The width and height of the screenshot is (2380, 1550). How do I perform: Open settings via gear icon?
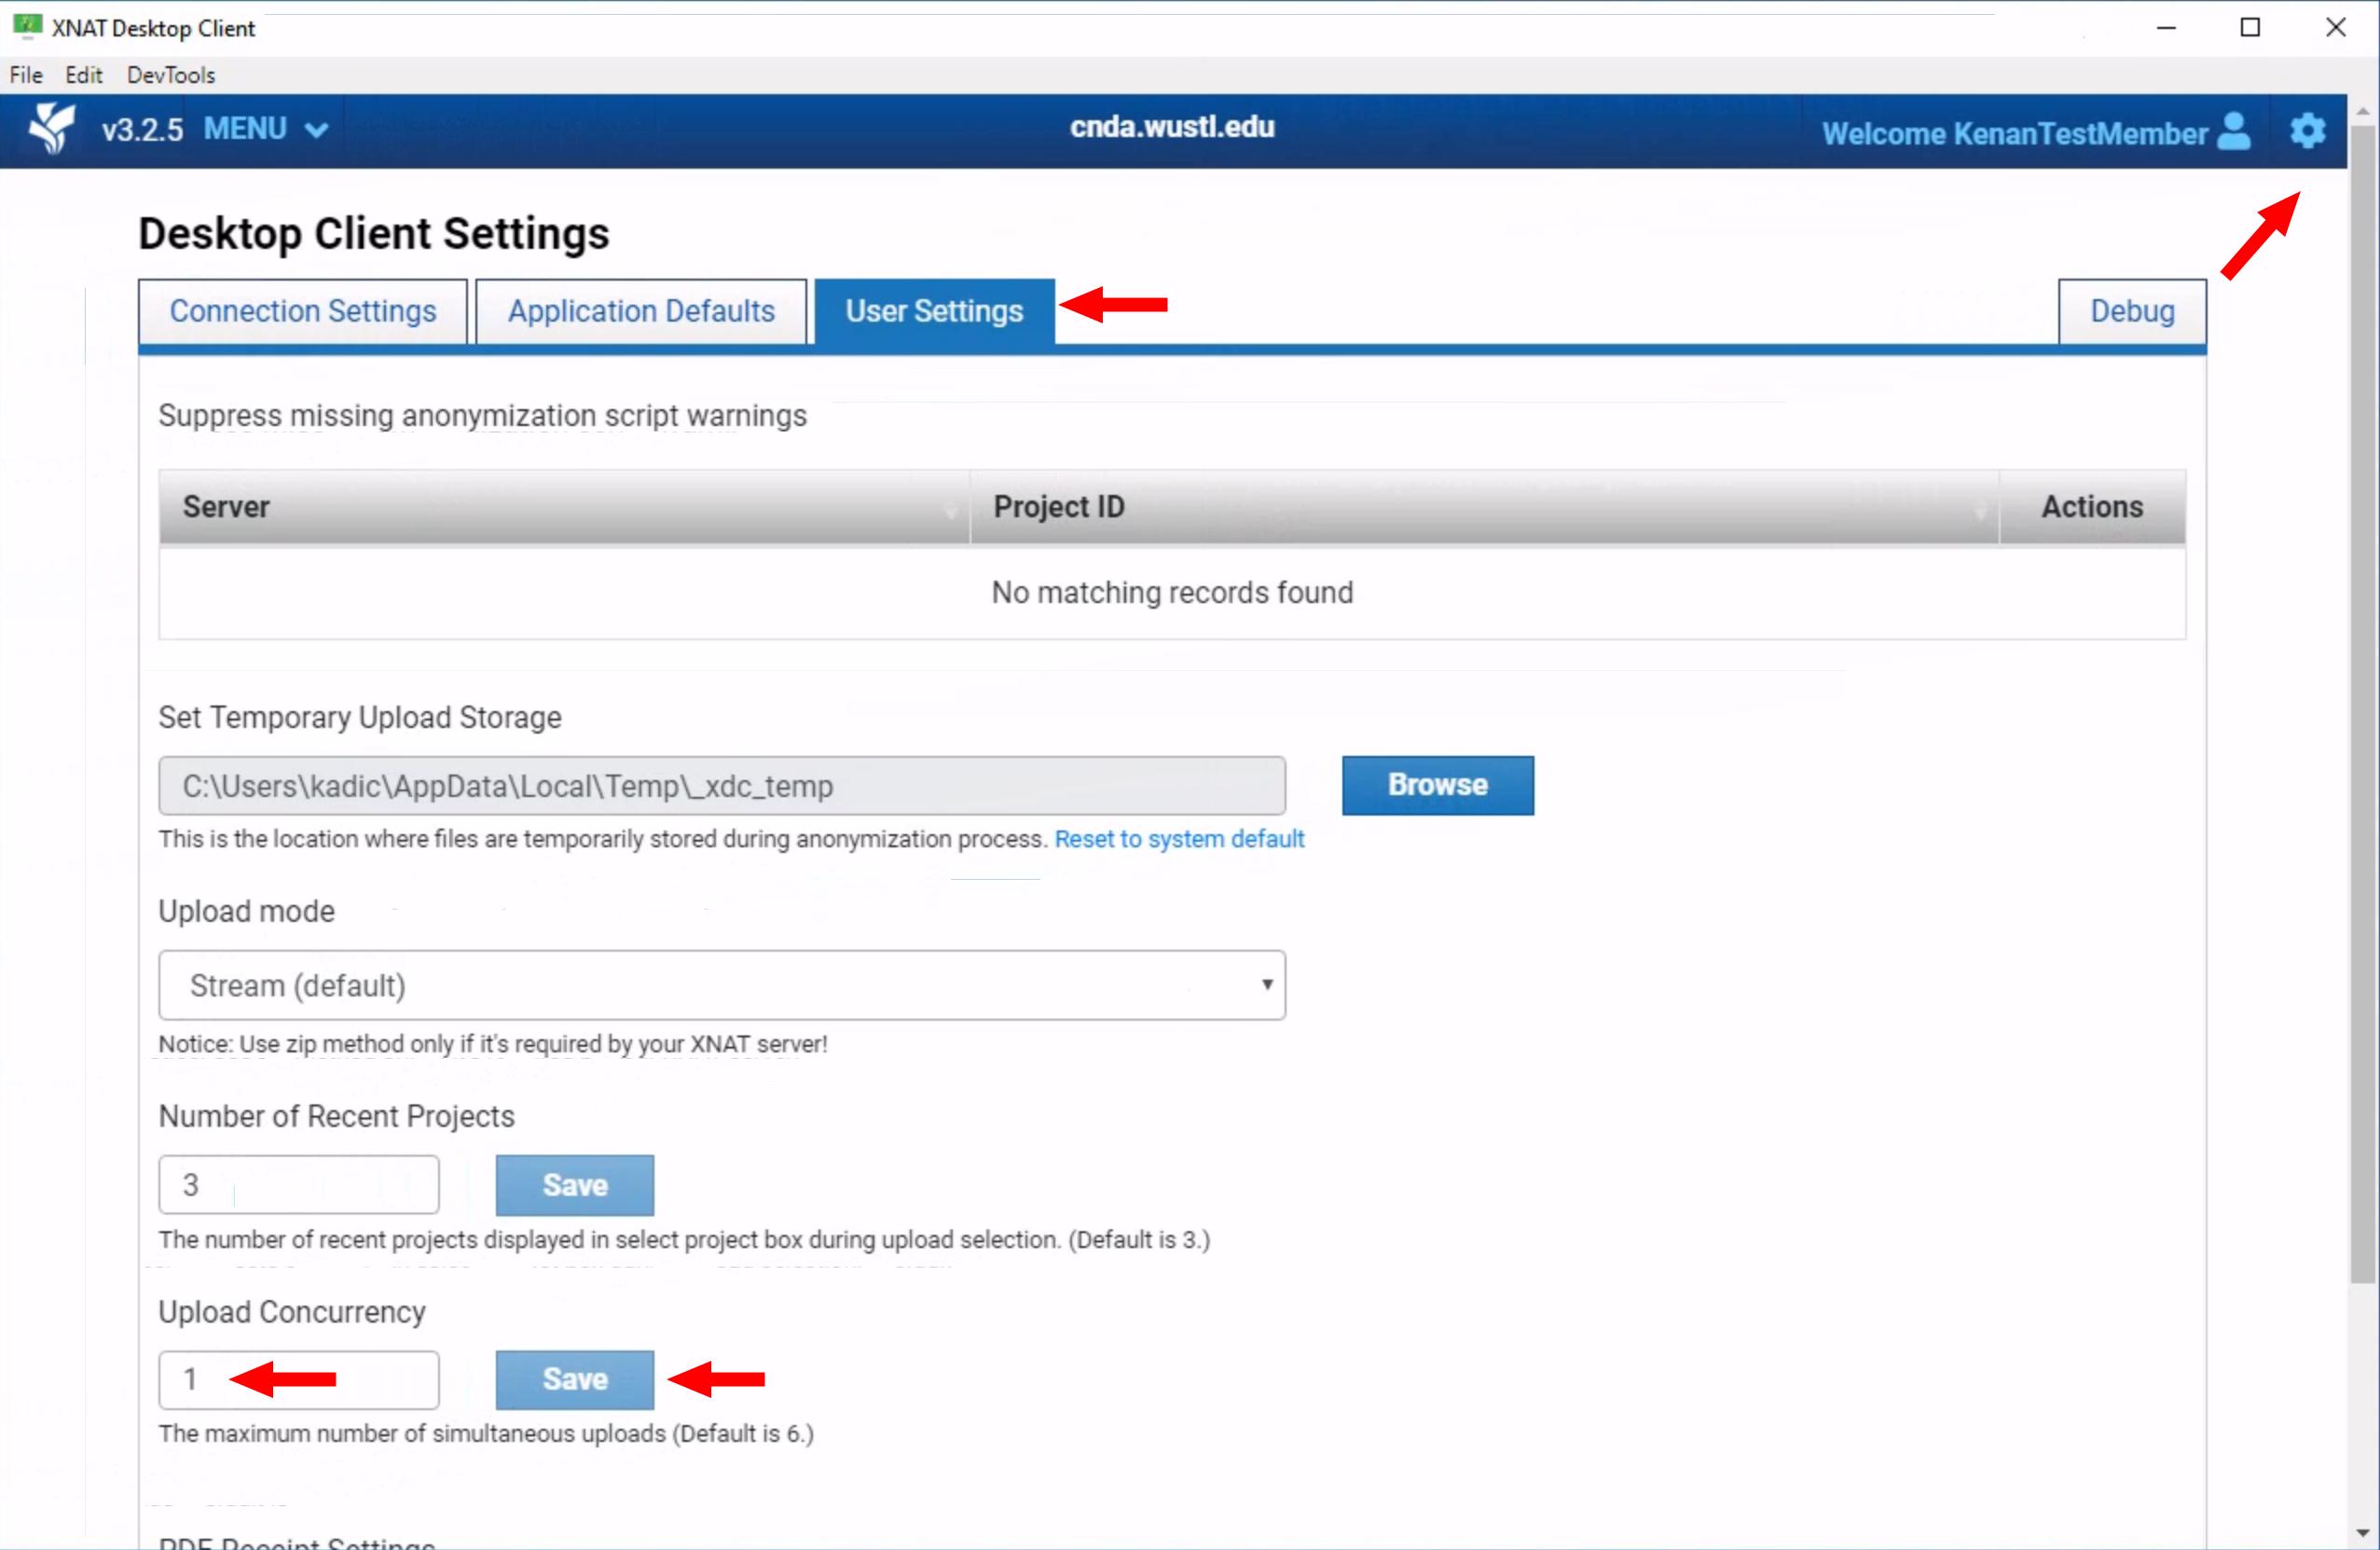[x=2307, y=131]
